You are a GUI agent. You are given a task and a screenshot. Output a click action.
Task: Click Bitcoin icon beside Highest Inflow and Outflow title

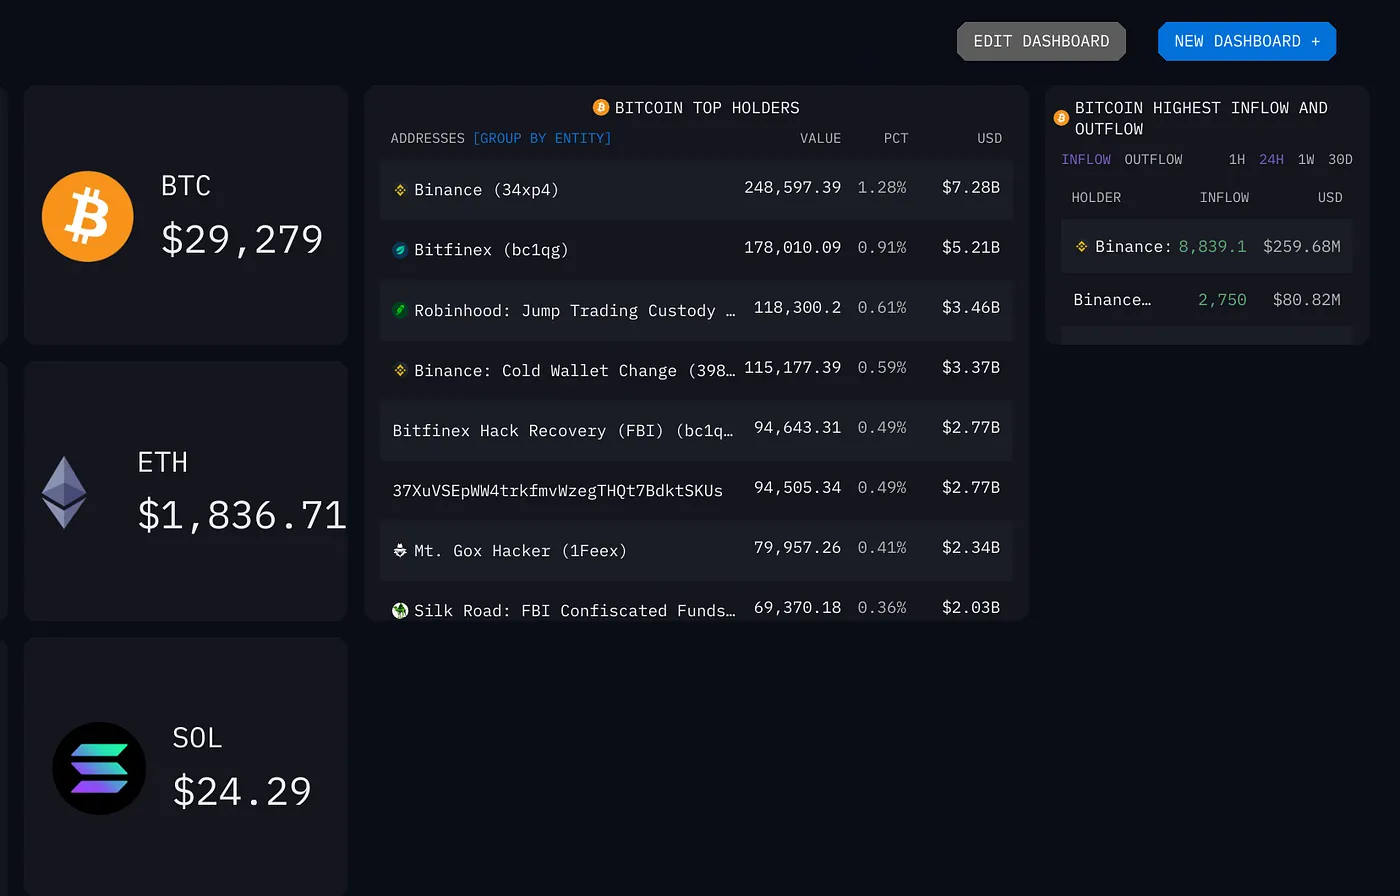click(x=1062, y=118)
